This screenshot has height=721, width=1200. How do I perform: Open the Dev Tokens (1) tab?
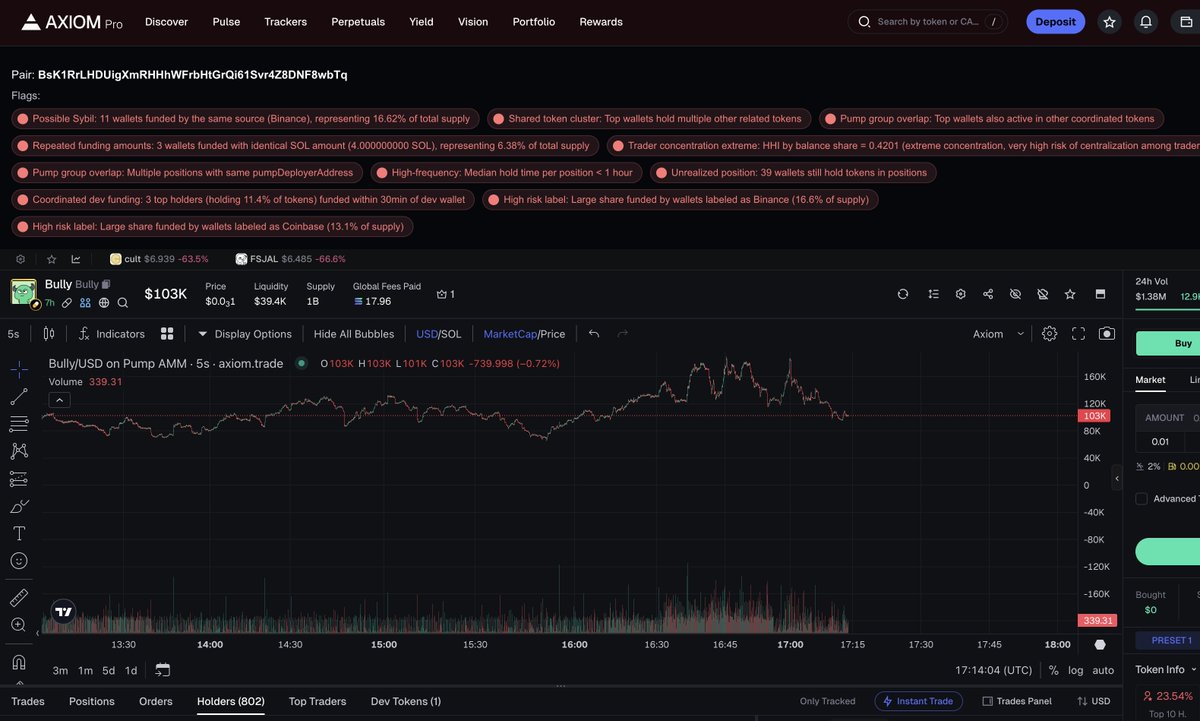pos(406,701)
